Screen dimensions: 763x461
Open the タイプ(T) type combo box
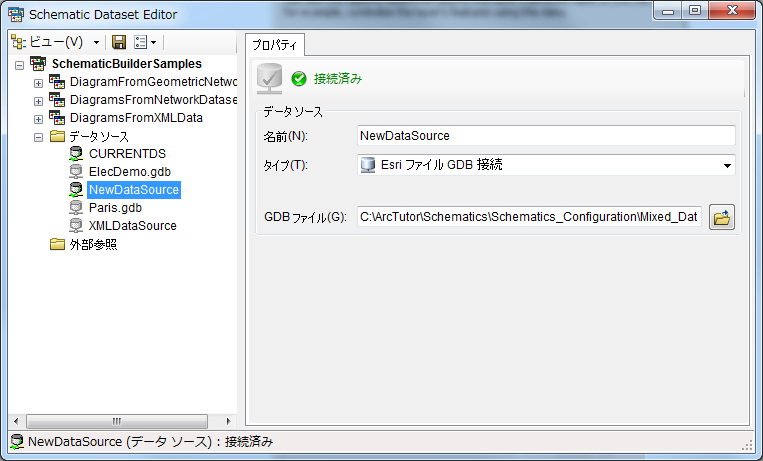546,165
